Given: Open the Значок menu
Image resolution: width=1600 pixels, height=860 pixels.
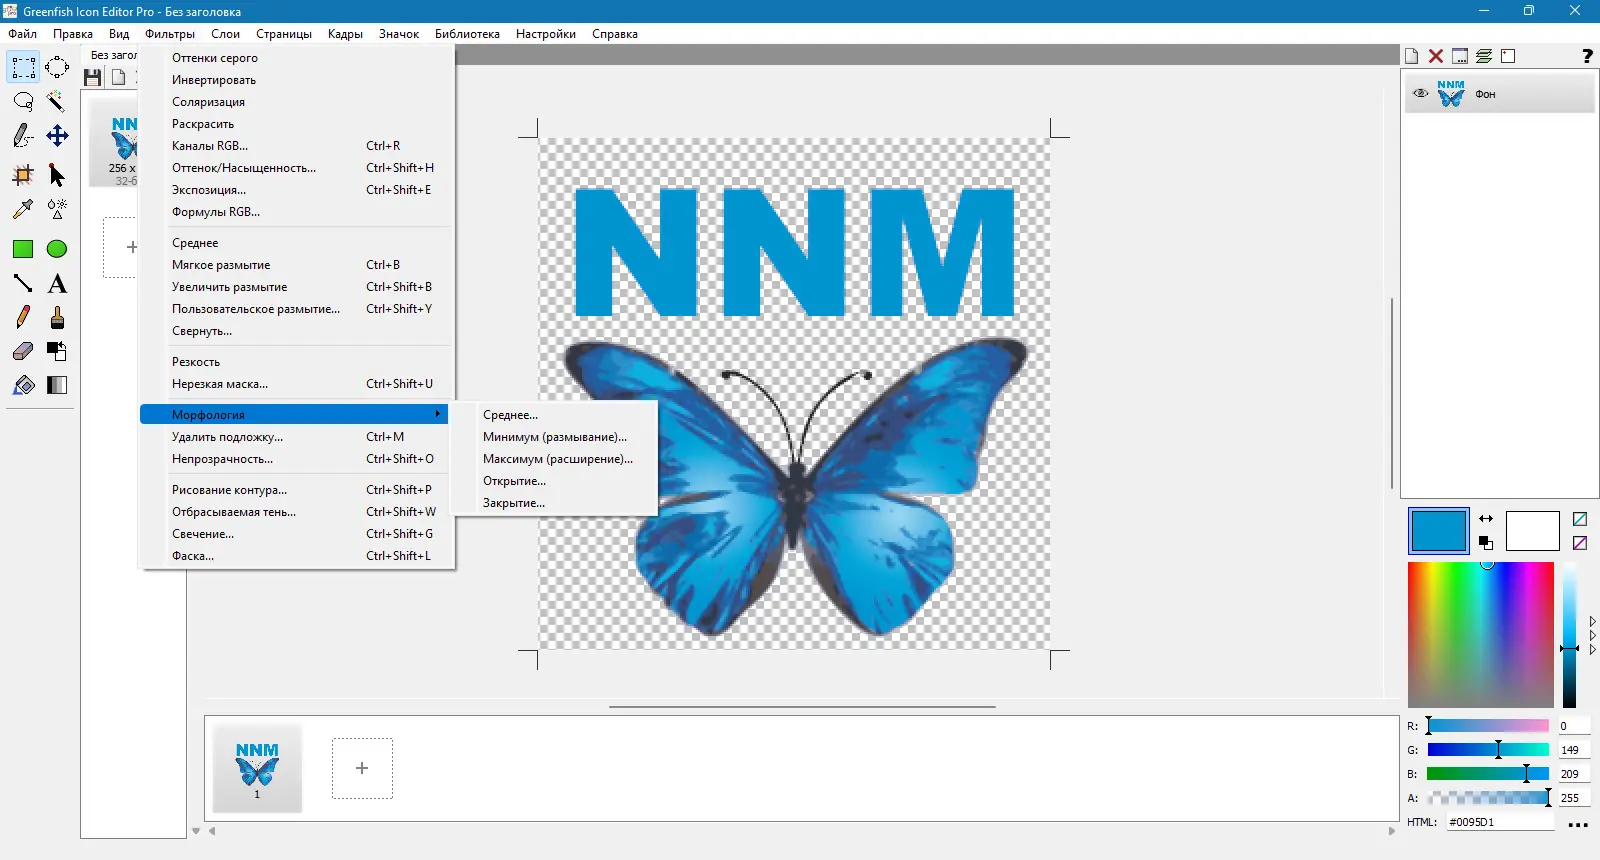Looking at the screenshot, I should coord(399,34).
